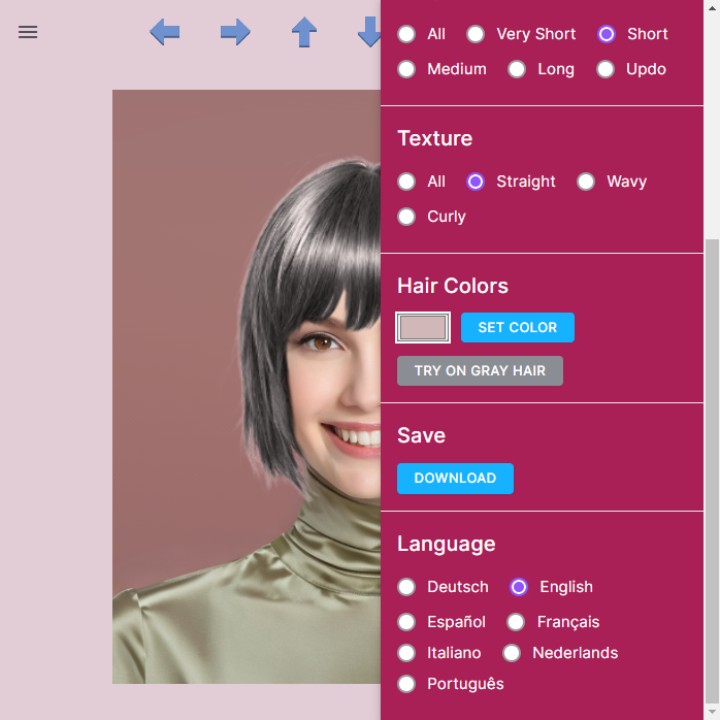This screenshot has width=720, height=720.
Task: Click Try On Gray Hair button
Action: tap(480, 371)
